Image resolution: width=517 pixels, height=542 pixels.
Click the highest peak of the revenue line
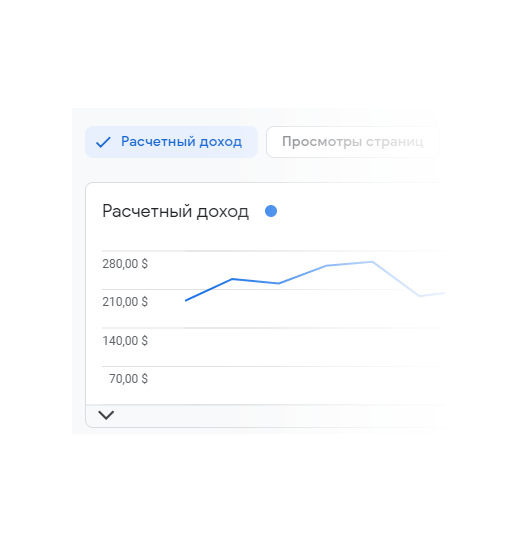[x=373, y=262]
